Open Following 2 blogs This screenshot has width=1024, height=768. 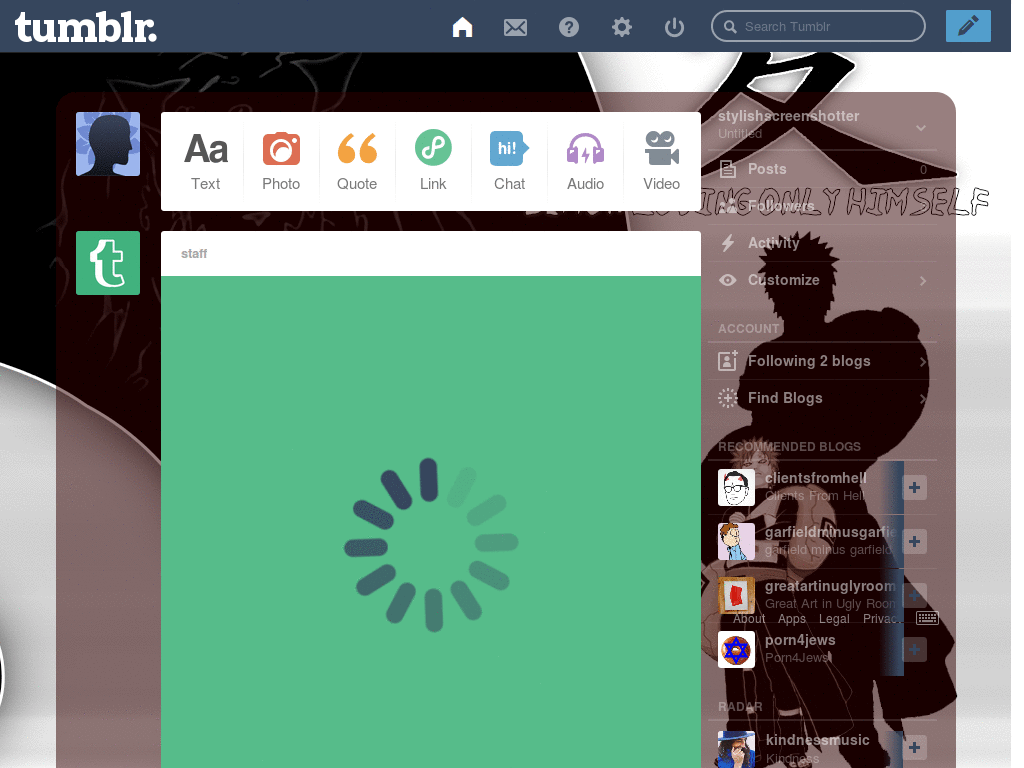823,361
